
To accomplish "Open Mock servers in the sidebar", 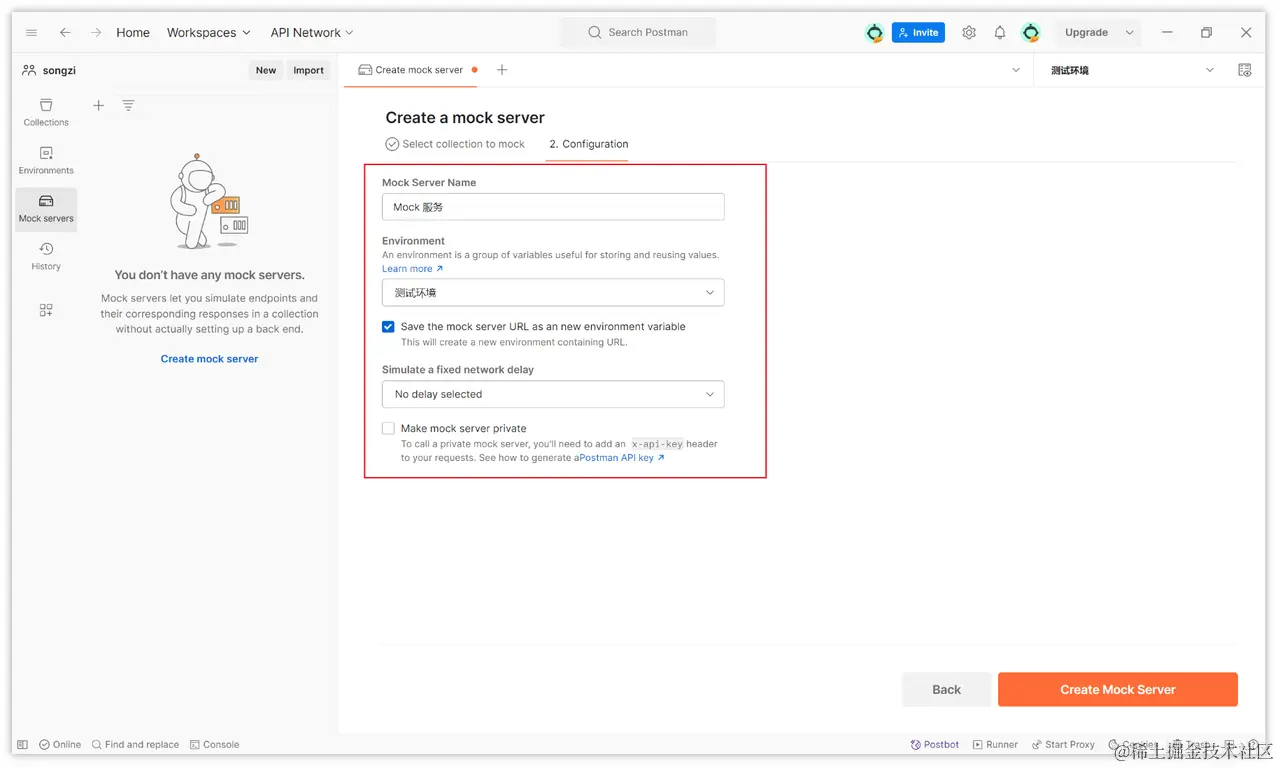I will 46,209.
